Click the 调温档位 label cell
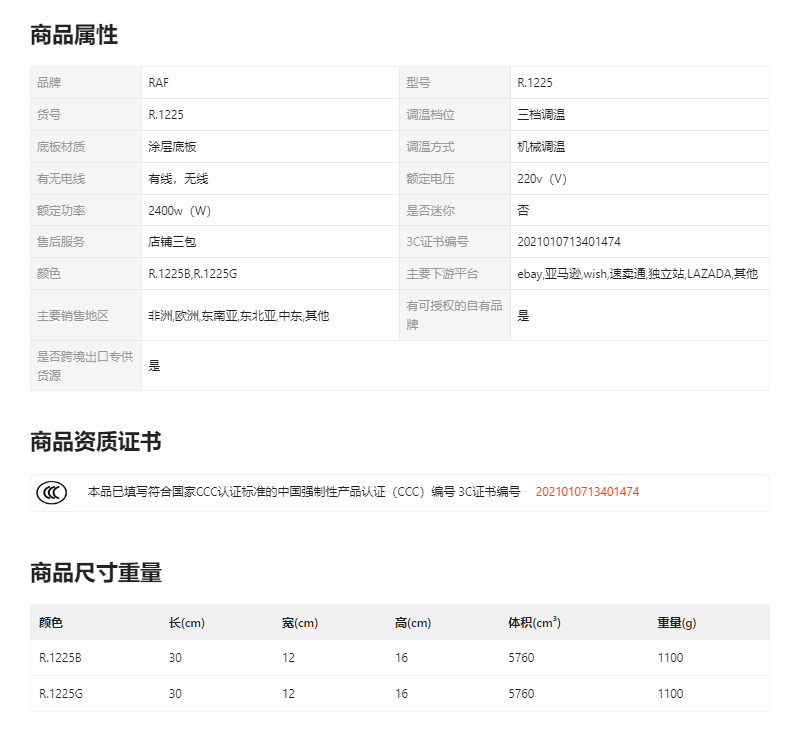The image size is (800, 742). click(x=455, y=115)
